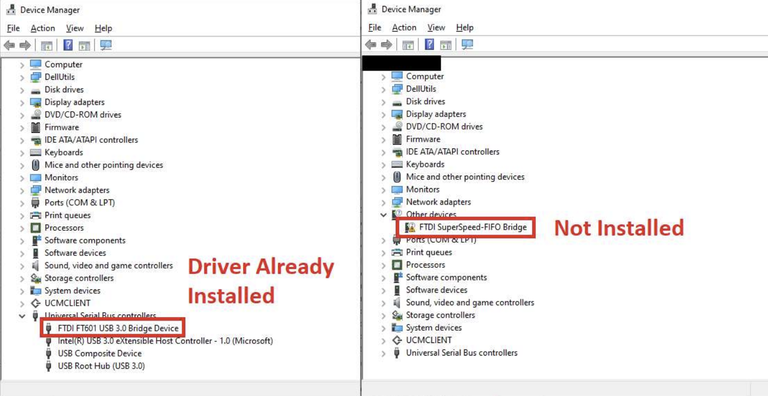Open Help menu in right Device Manager

coord(464,27)
